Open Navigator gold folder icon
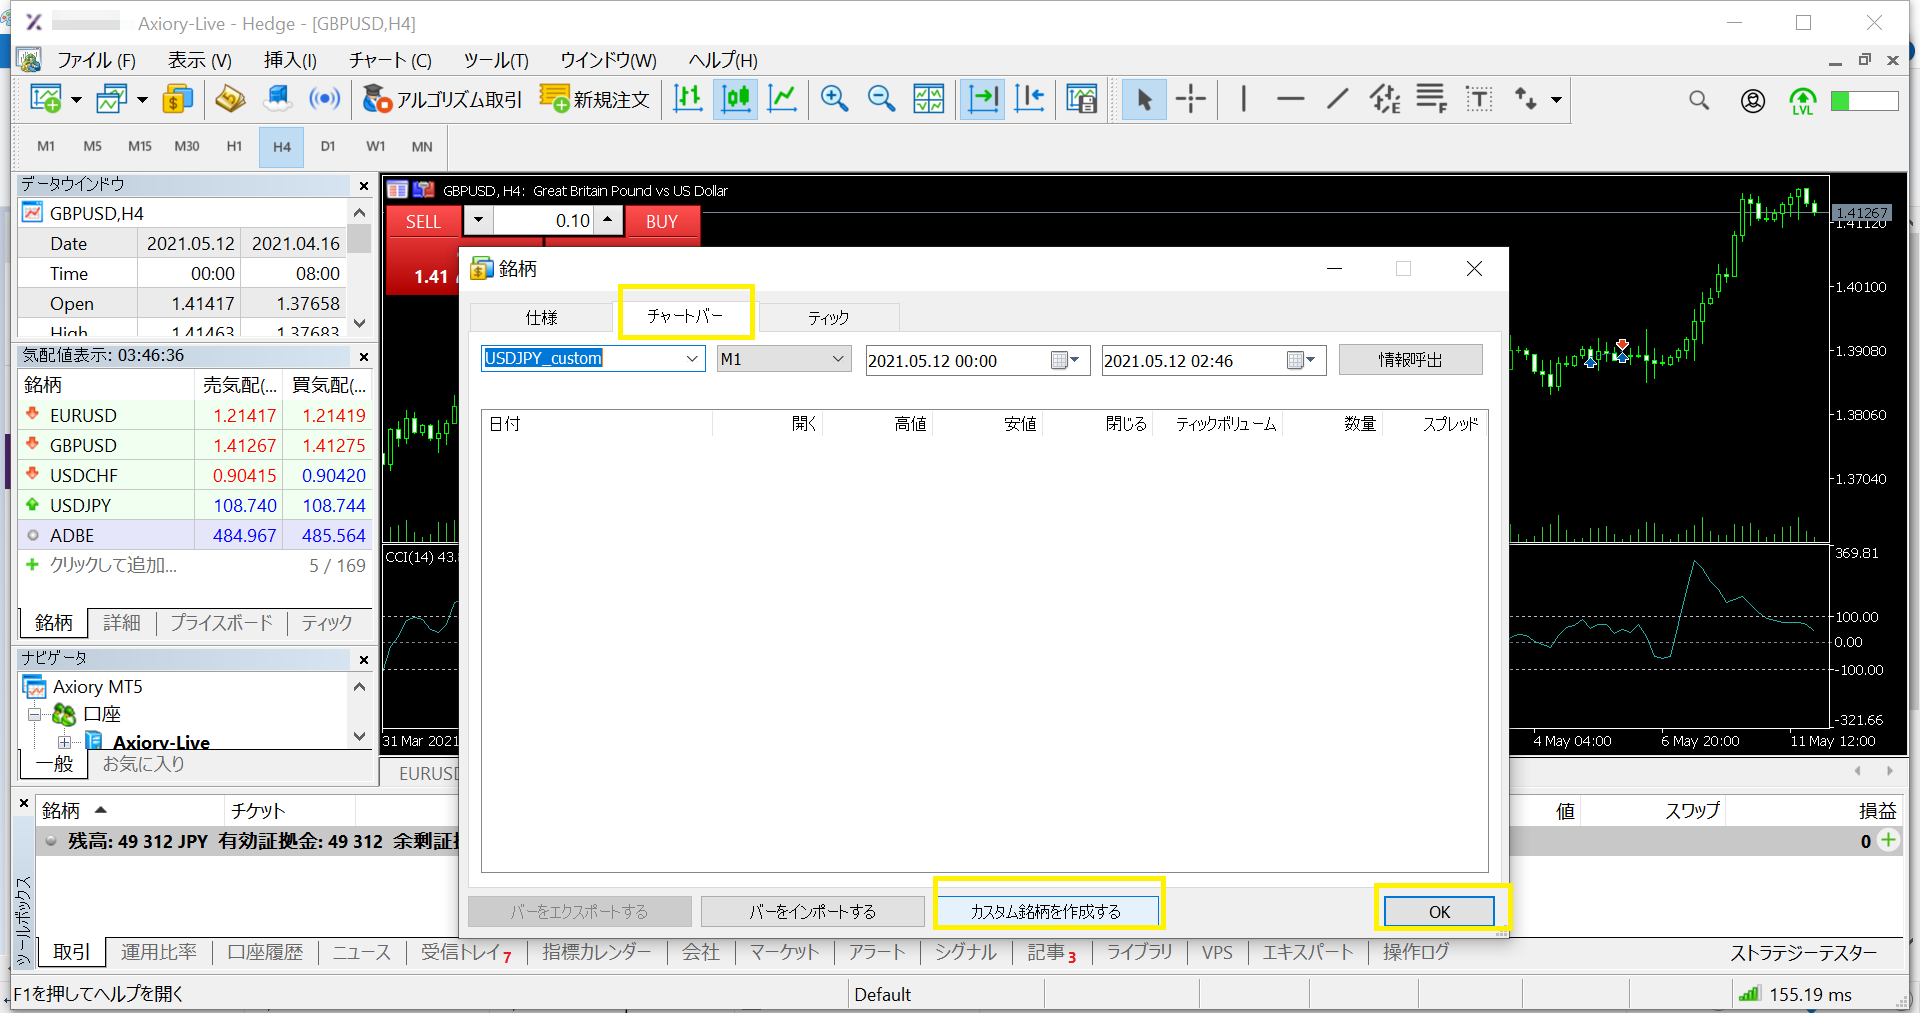Viewport: 1920px width, 1013px height. pyautogui.click(x=230, y=99)
